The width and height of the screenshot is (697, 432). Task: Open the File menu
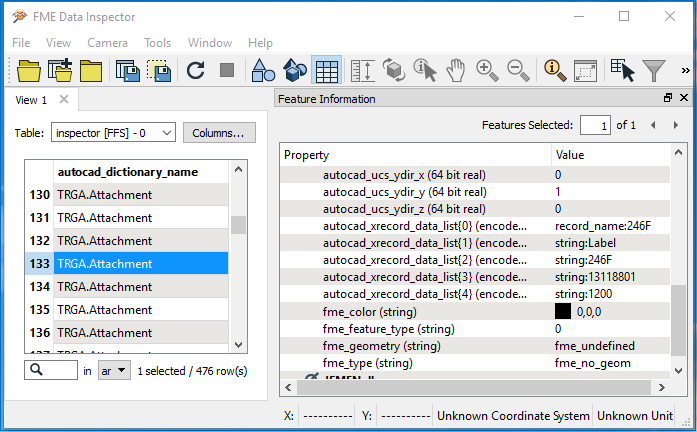coord(21,43)
